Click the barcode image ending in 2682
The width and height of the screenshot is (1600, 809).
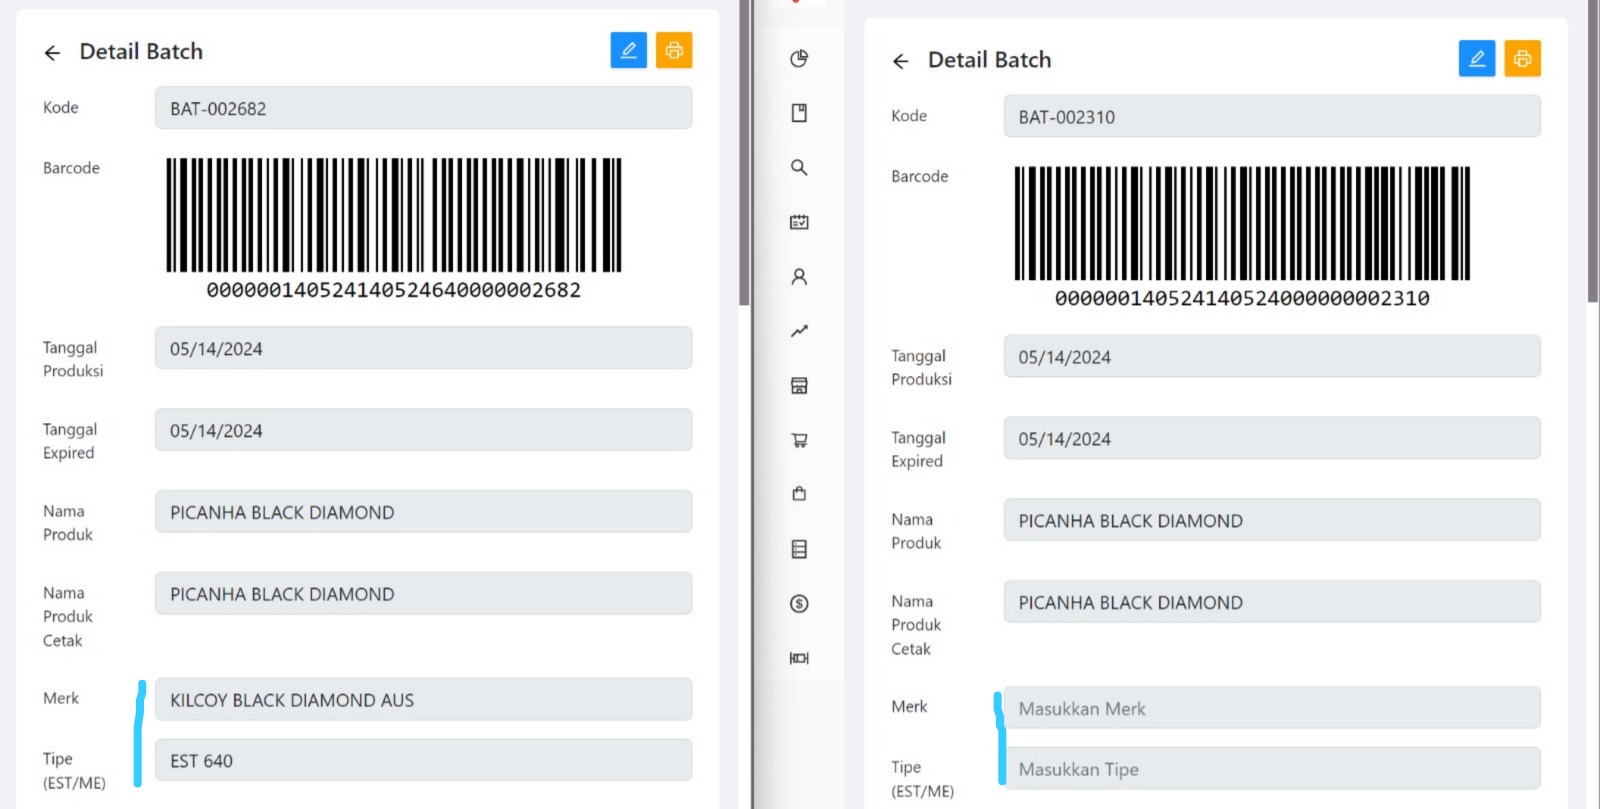(x=394, y=215)
